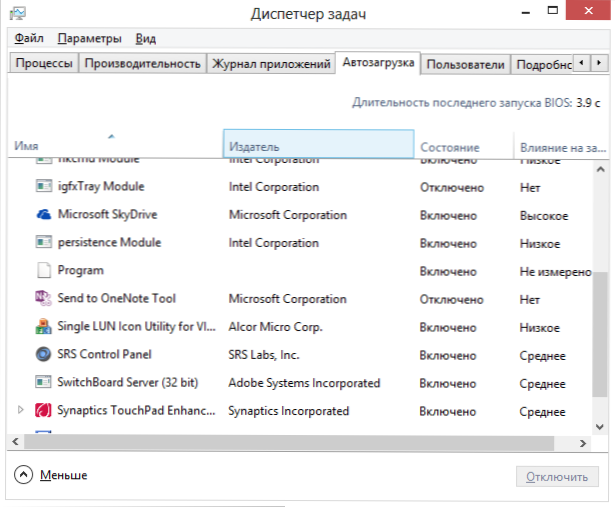Click Intel Corporation publisher of persistence Module

[273, 243]
